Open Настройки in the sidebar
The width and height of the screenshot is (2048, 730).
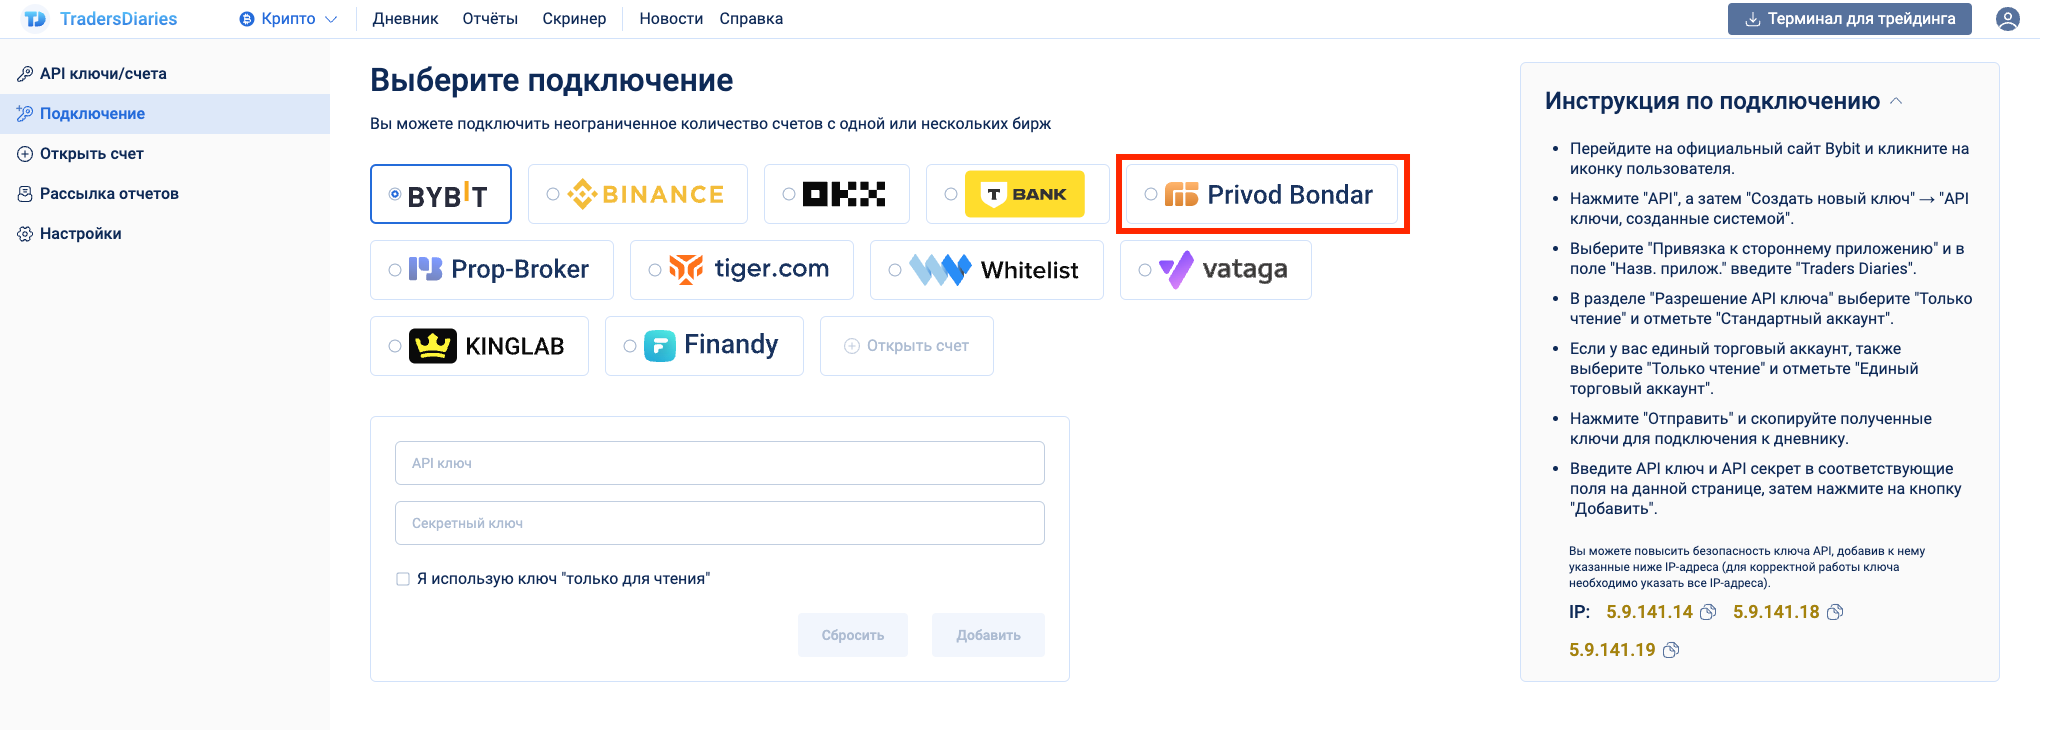[80, 234]
